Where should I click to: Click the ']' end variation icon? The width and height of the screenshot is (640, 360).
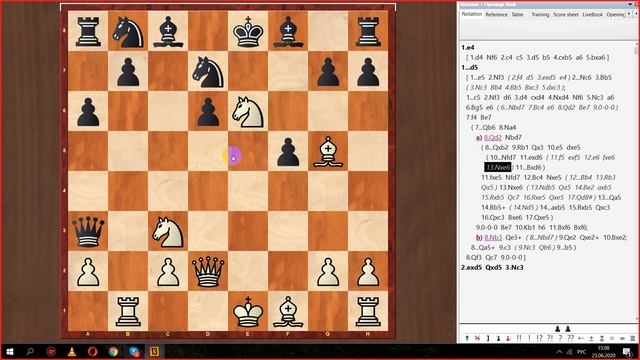coord(488,338)
